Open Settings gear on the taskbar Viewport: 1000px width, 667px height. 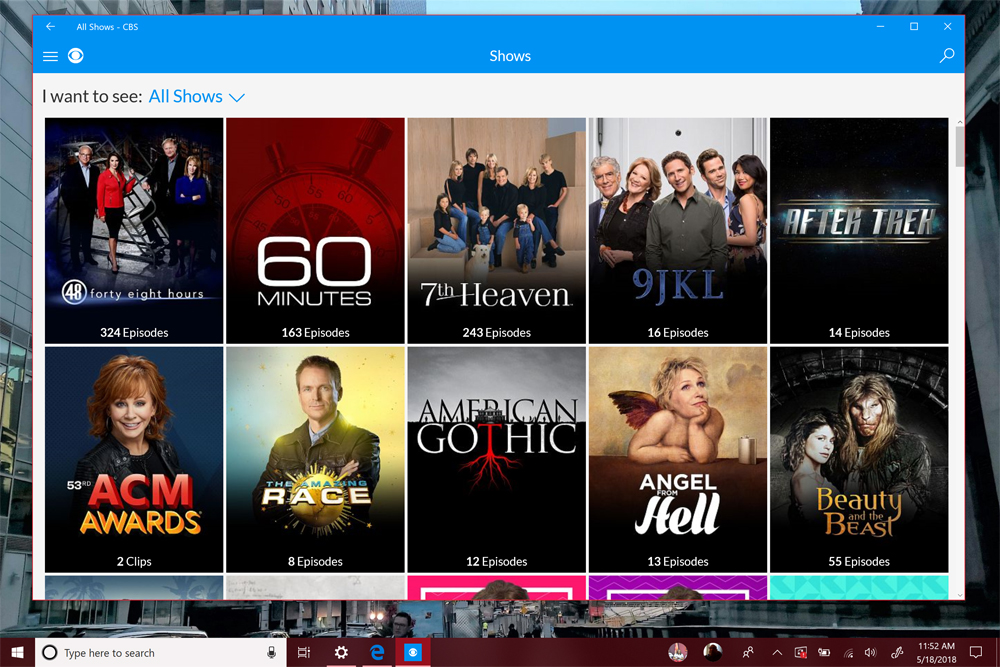pos(341,652)
